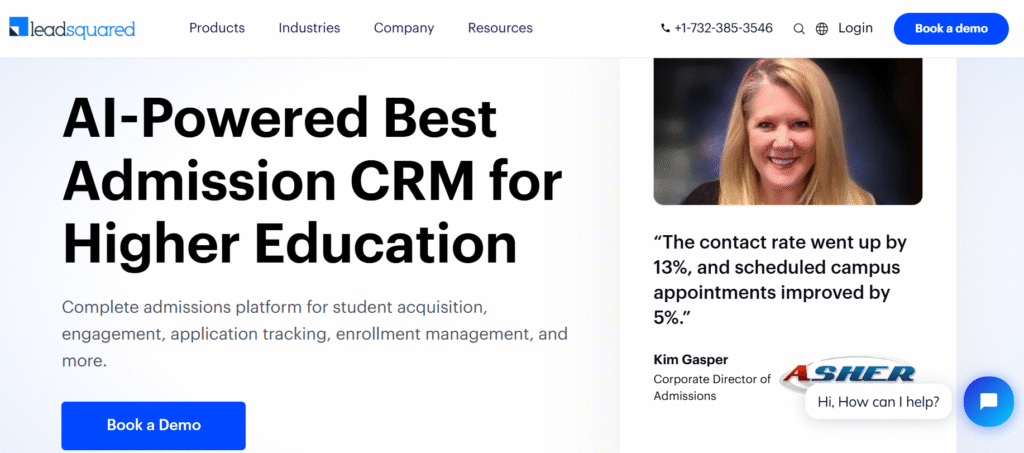Viewport: 1024px width, 453px height.
Task: Click the LeadSquared logo
Action: pos(72,28)
